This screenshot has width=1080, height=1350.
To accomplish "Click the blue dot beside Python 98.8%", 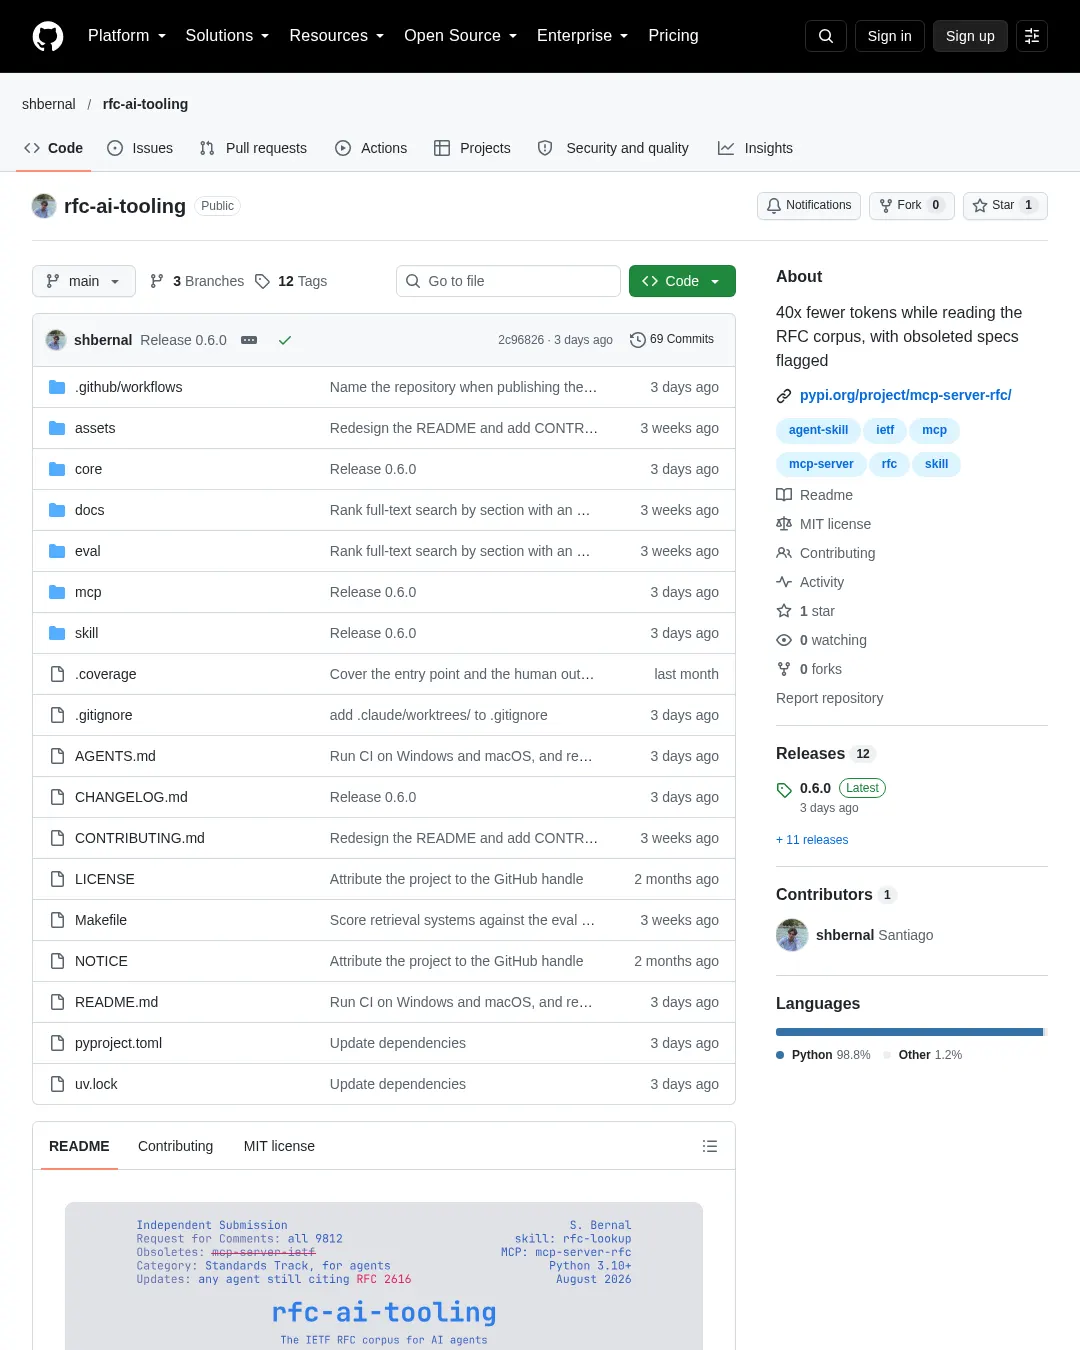I will click(x=780, y=1055).
